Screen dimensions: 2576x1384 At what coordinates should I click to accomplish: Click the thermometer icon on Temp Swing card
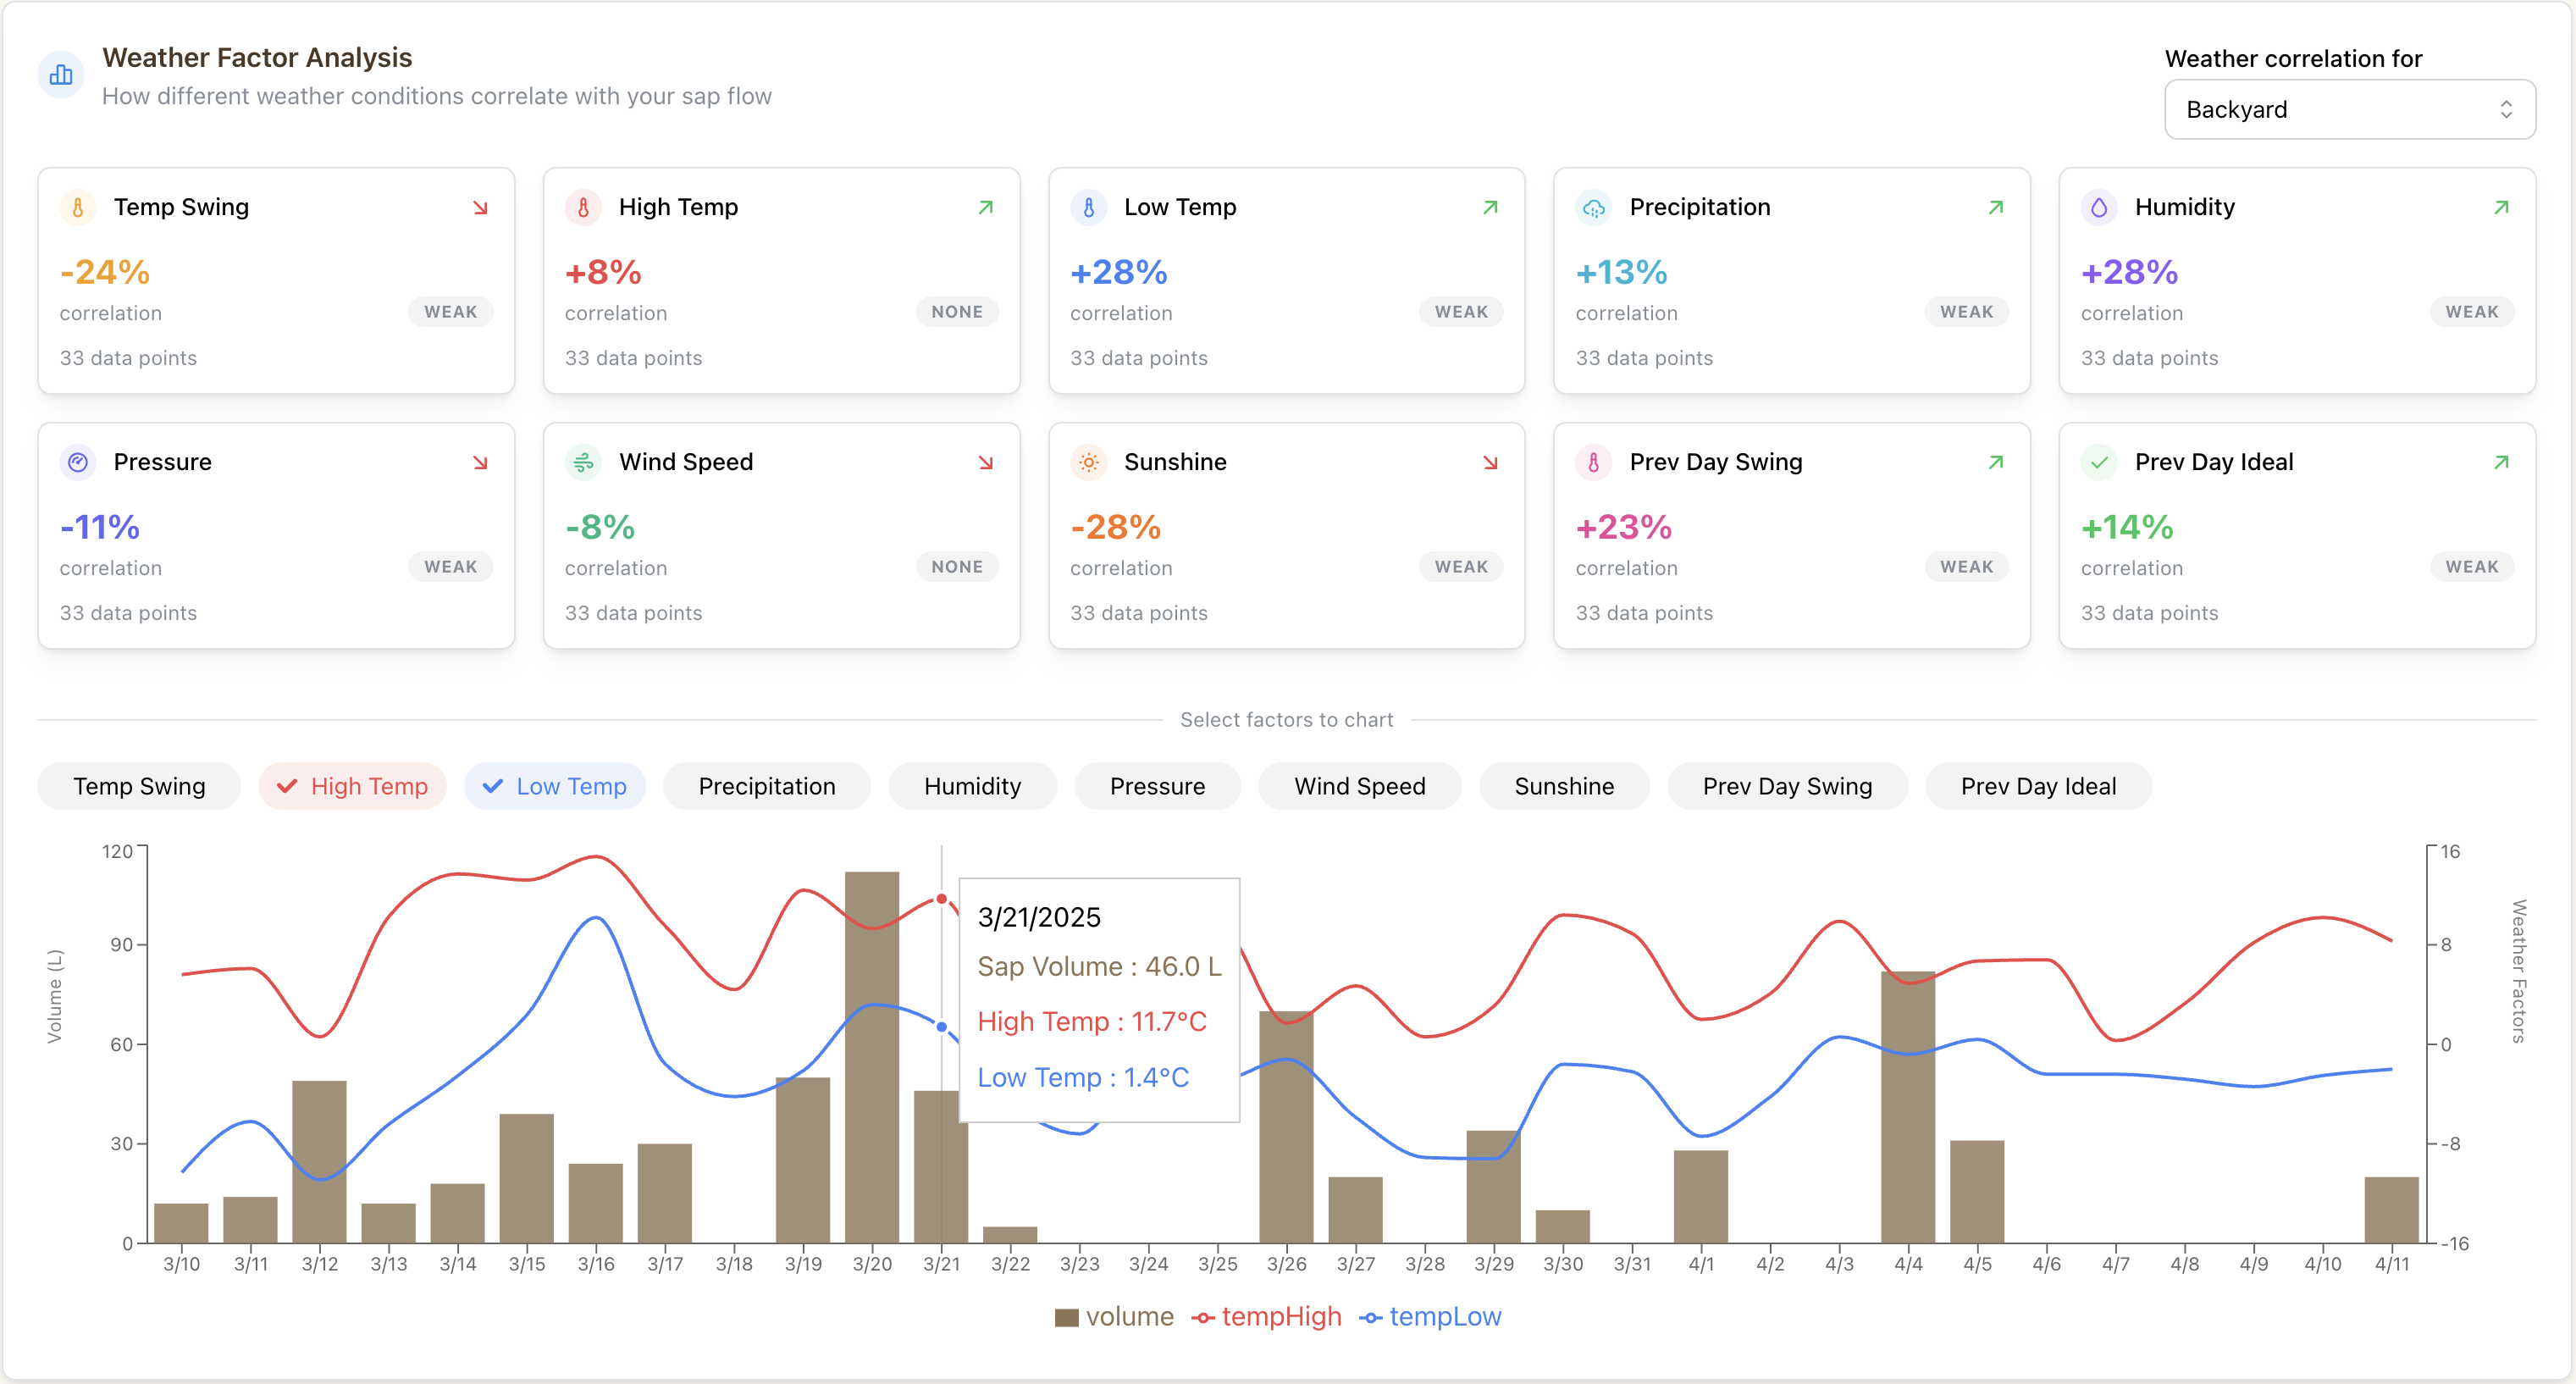(78, 207)
